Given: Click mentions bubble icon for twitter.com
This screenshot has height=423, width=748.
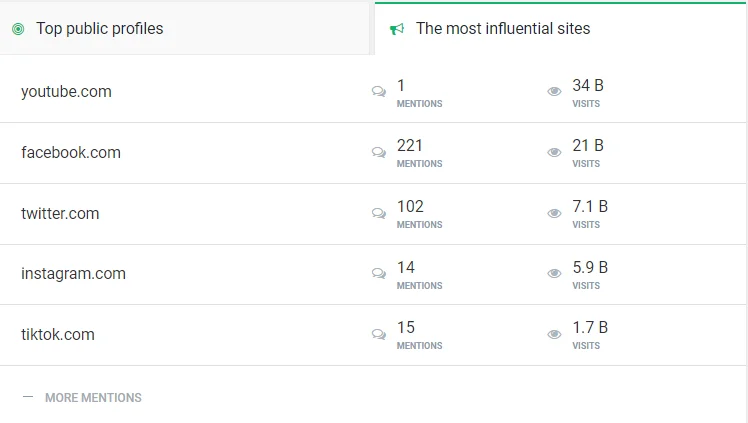Looking at the screenshot, I should [x=379, y=213].
